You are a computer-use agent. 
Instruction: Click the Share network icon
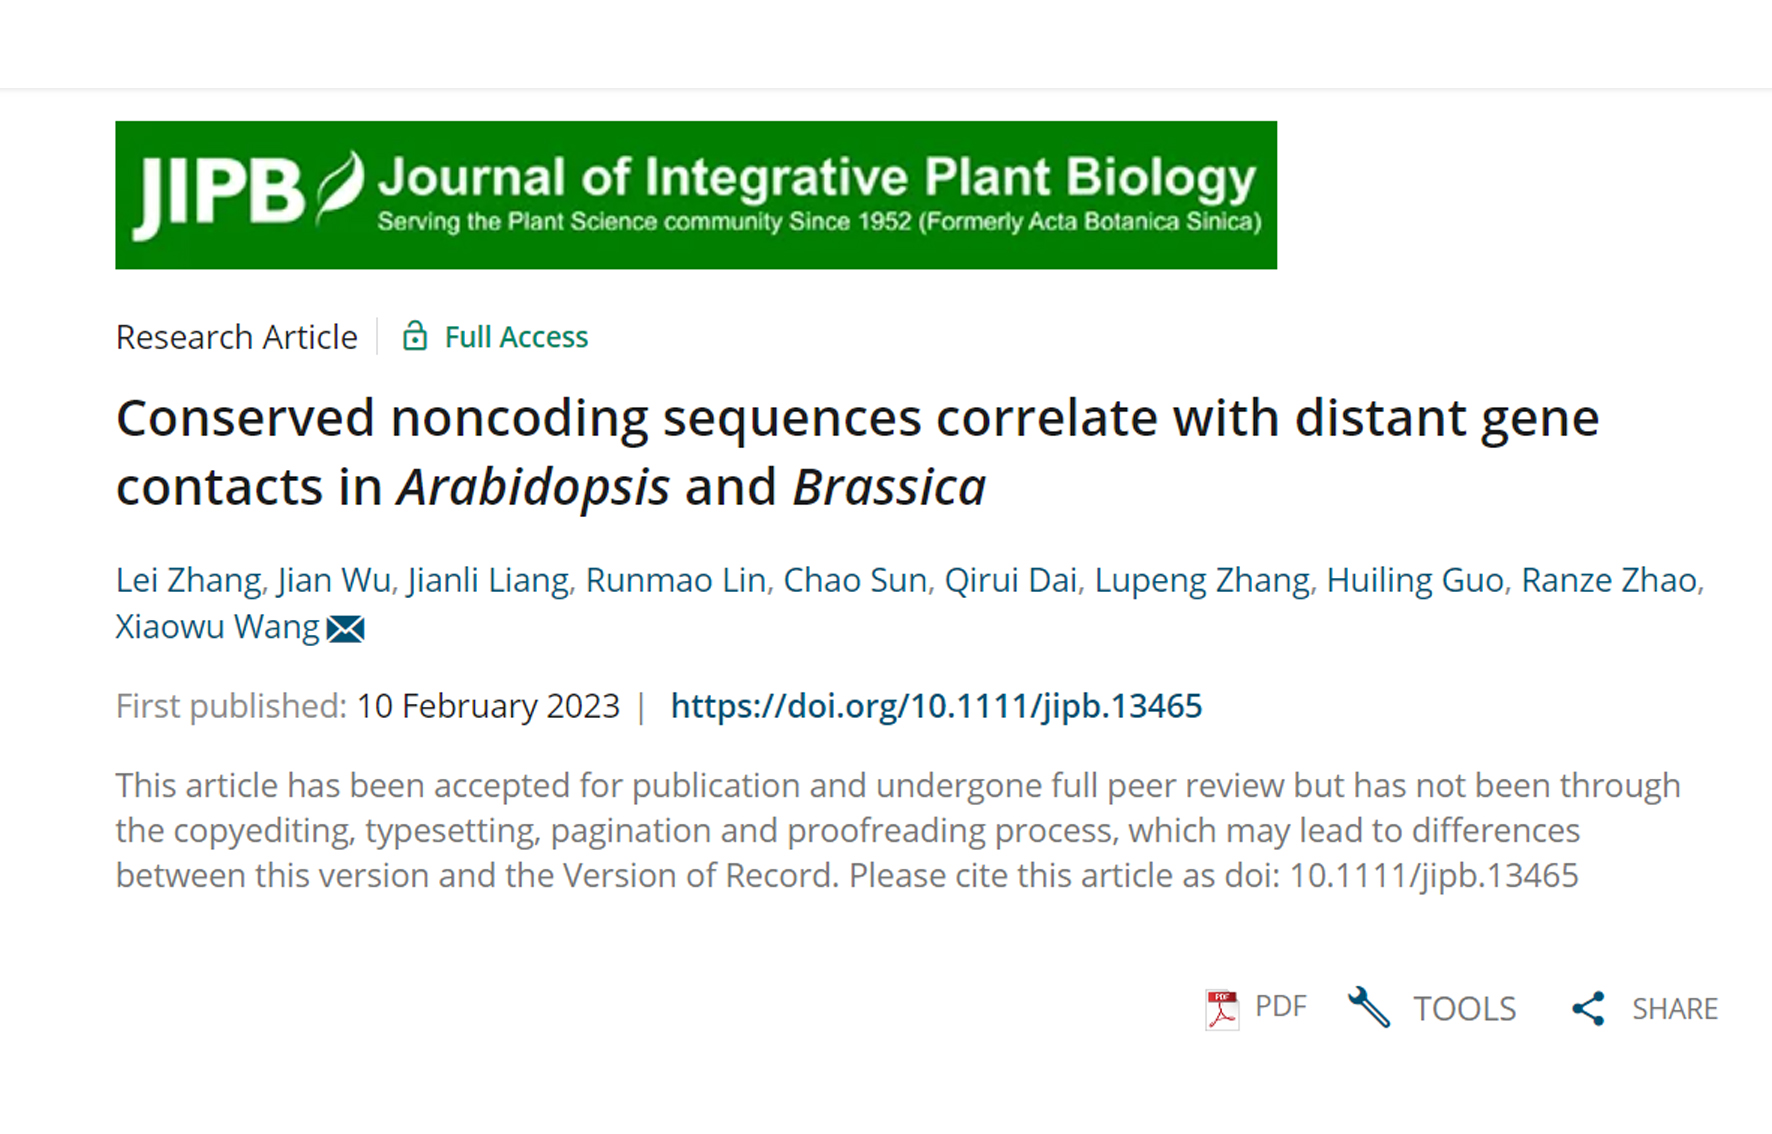(1588, 1008)
